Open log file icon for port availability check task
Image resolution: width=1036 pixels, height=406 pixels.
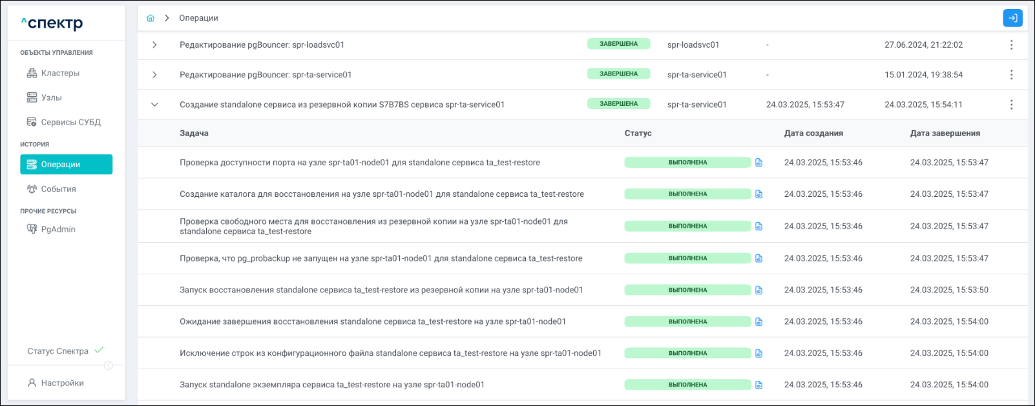(x=758, y=162)
